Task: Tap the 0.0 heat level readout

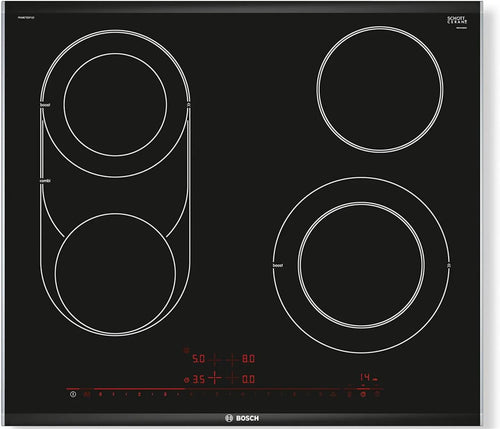Action: [x=248, y=379]
